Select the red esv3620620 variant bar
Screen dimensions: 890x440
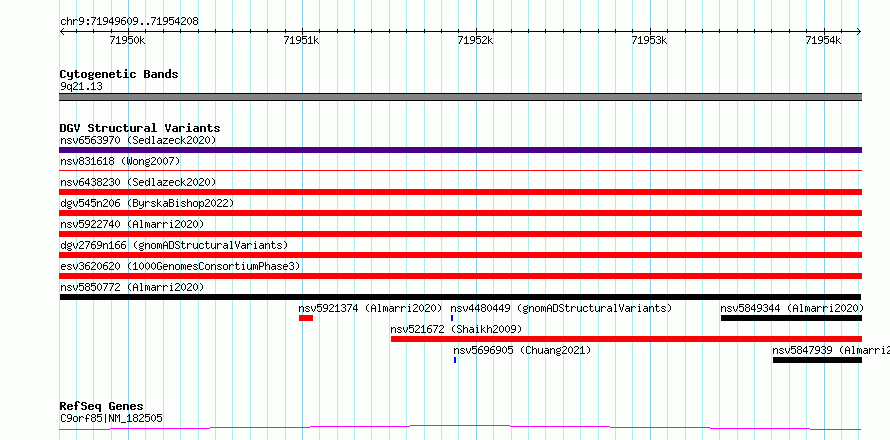[x=460, y=276]
